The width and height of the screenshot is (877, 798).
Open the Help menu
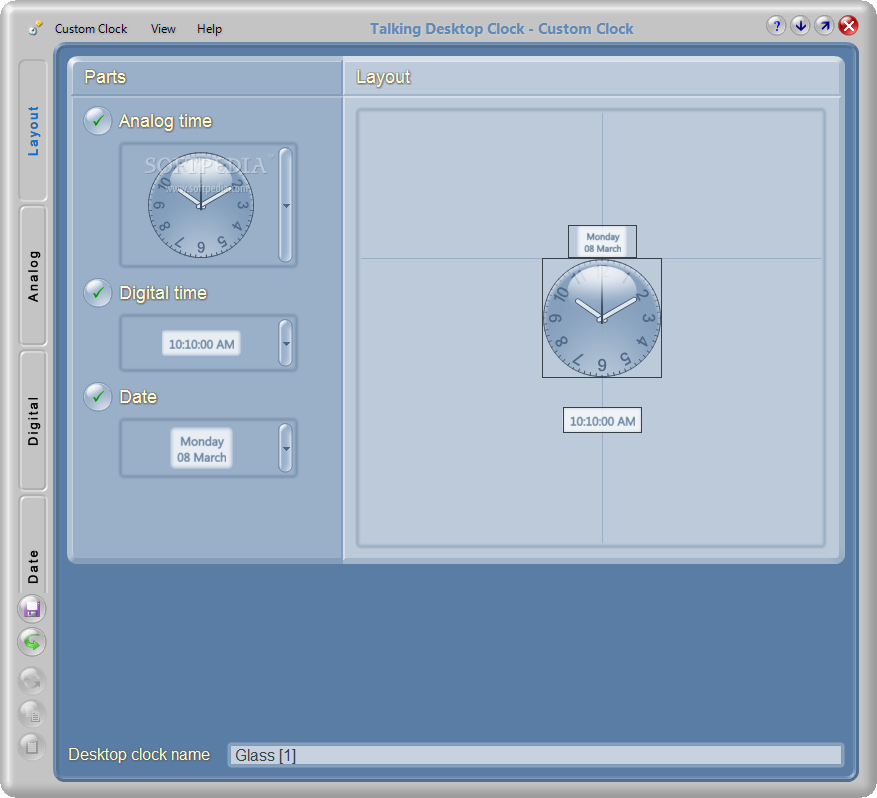click(x=209, y=29)
